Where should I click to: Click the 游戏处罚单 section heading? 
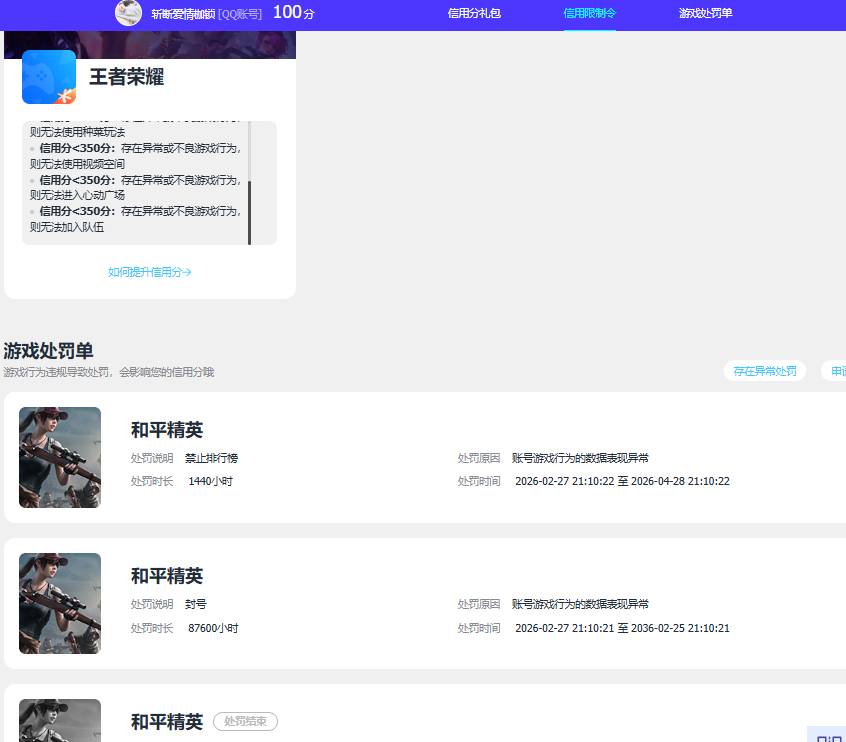(49, 351)
